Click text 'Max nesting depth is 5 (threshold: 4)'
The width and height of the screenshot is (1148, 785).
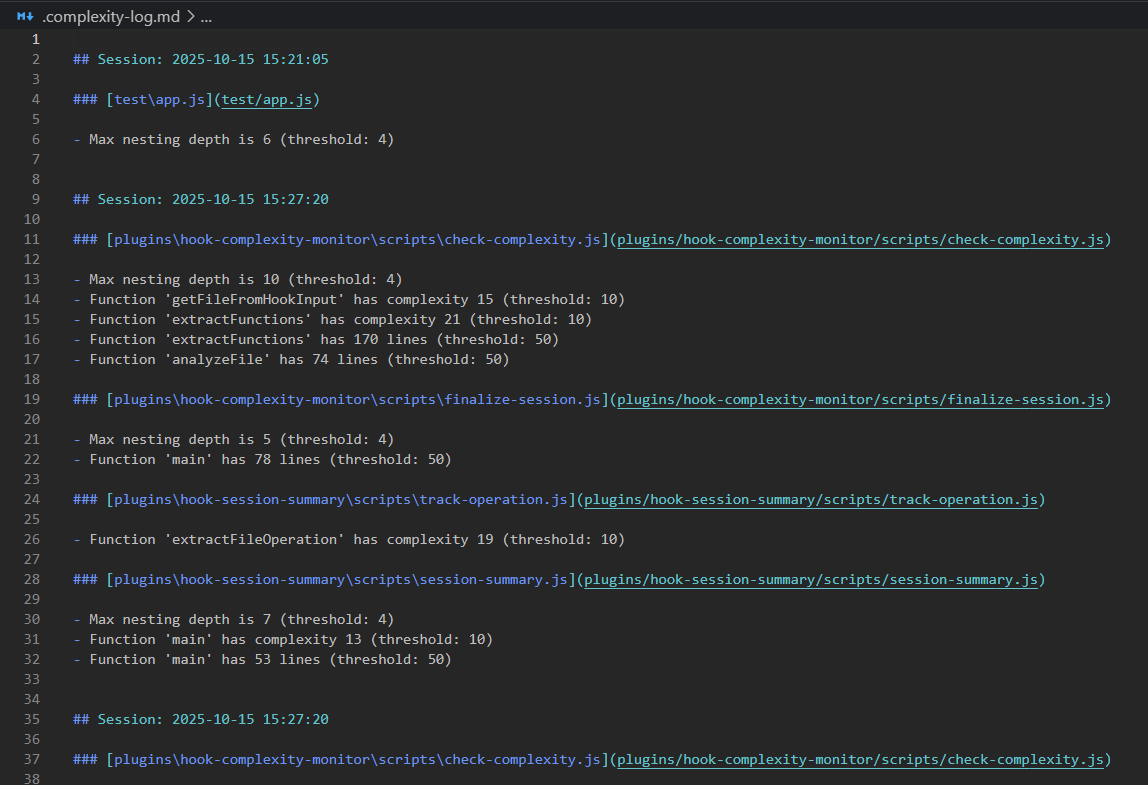(242, 439)
